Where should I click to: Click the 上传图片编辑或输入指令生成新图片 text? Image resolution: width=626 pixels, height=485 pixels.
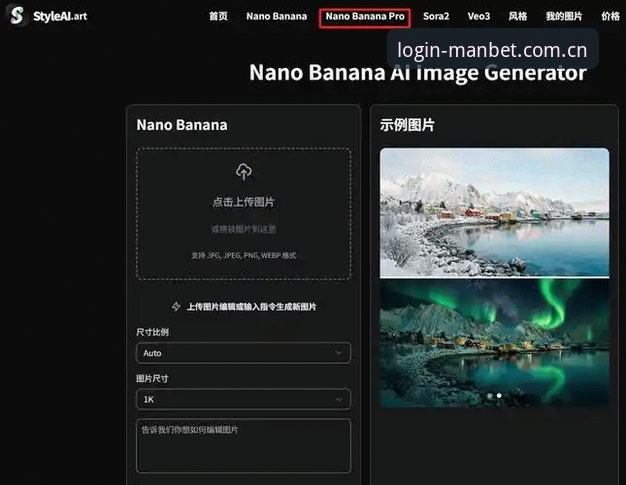click(252, 307)
